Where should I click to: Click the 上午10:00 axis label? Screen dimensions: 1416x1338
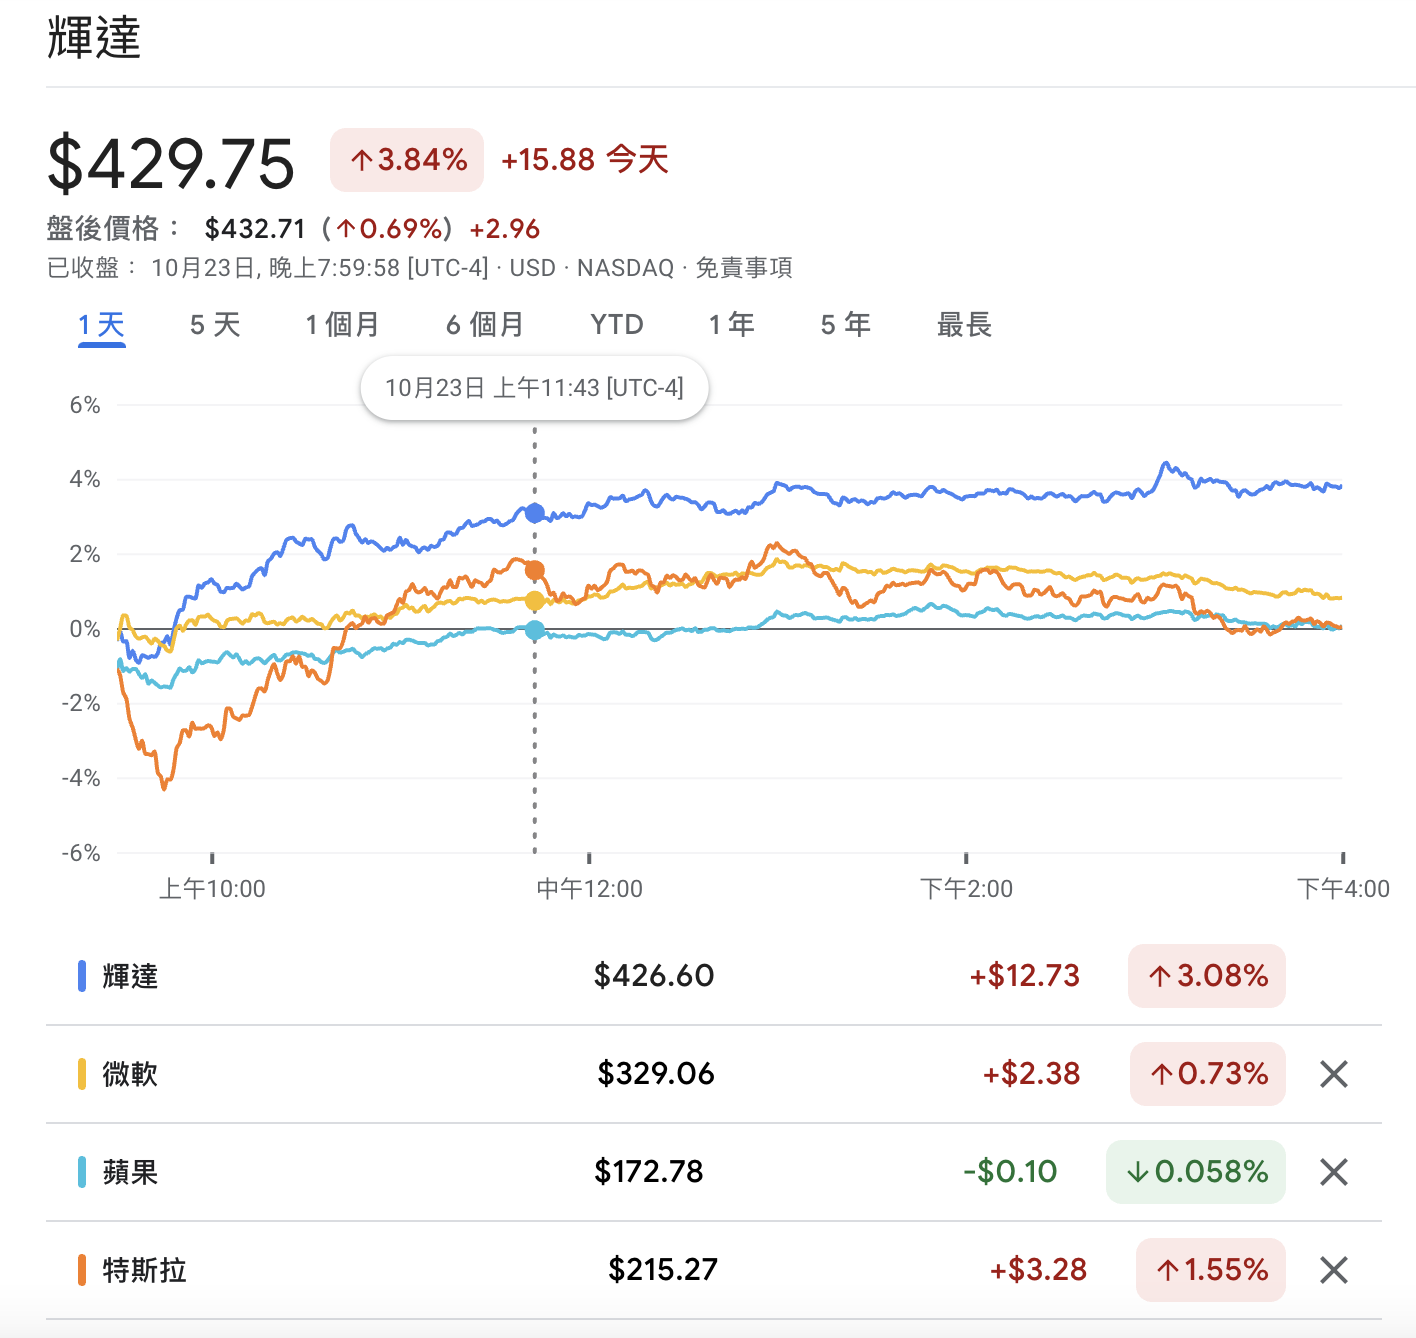[x=212, y=889]
